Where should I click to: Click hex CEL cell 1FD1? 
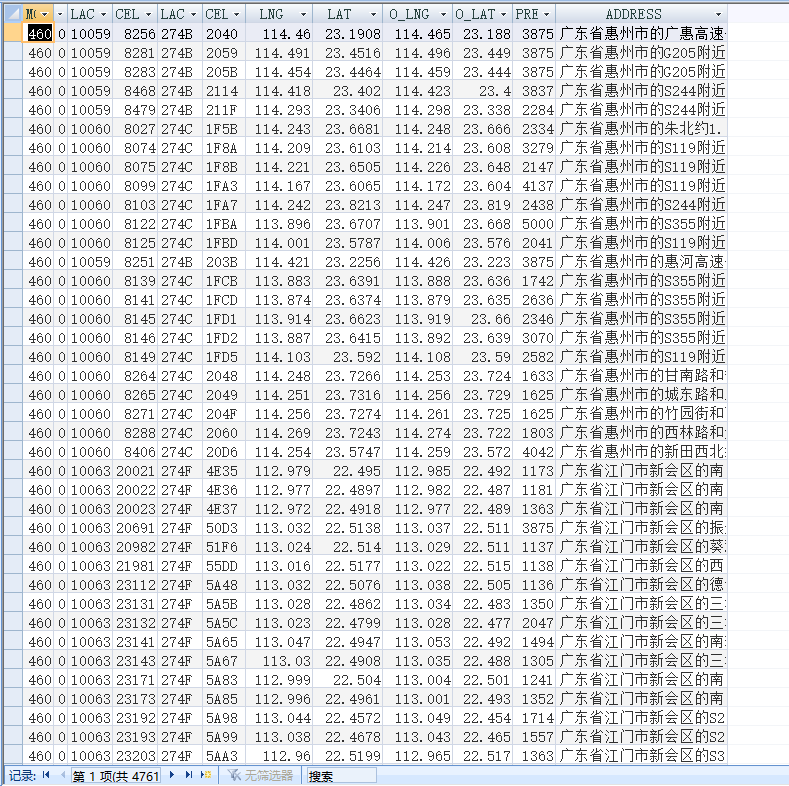tap(224, 319)
